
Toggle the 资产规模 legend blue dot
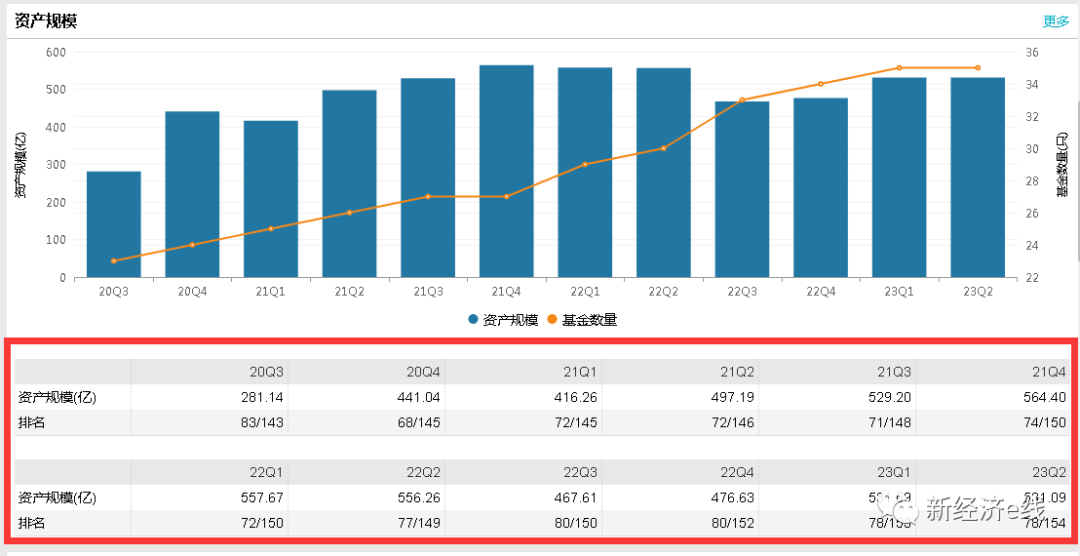point(473,320)
